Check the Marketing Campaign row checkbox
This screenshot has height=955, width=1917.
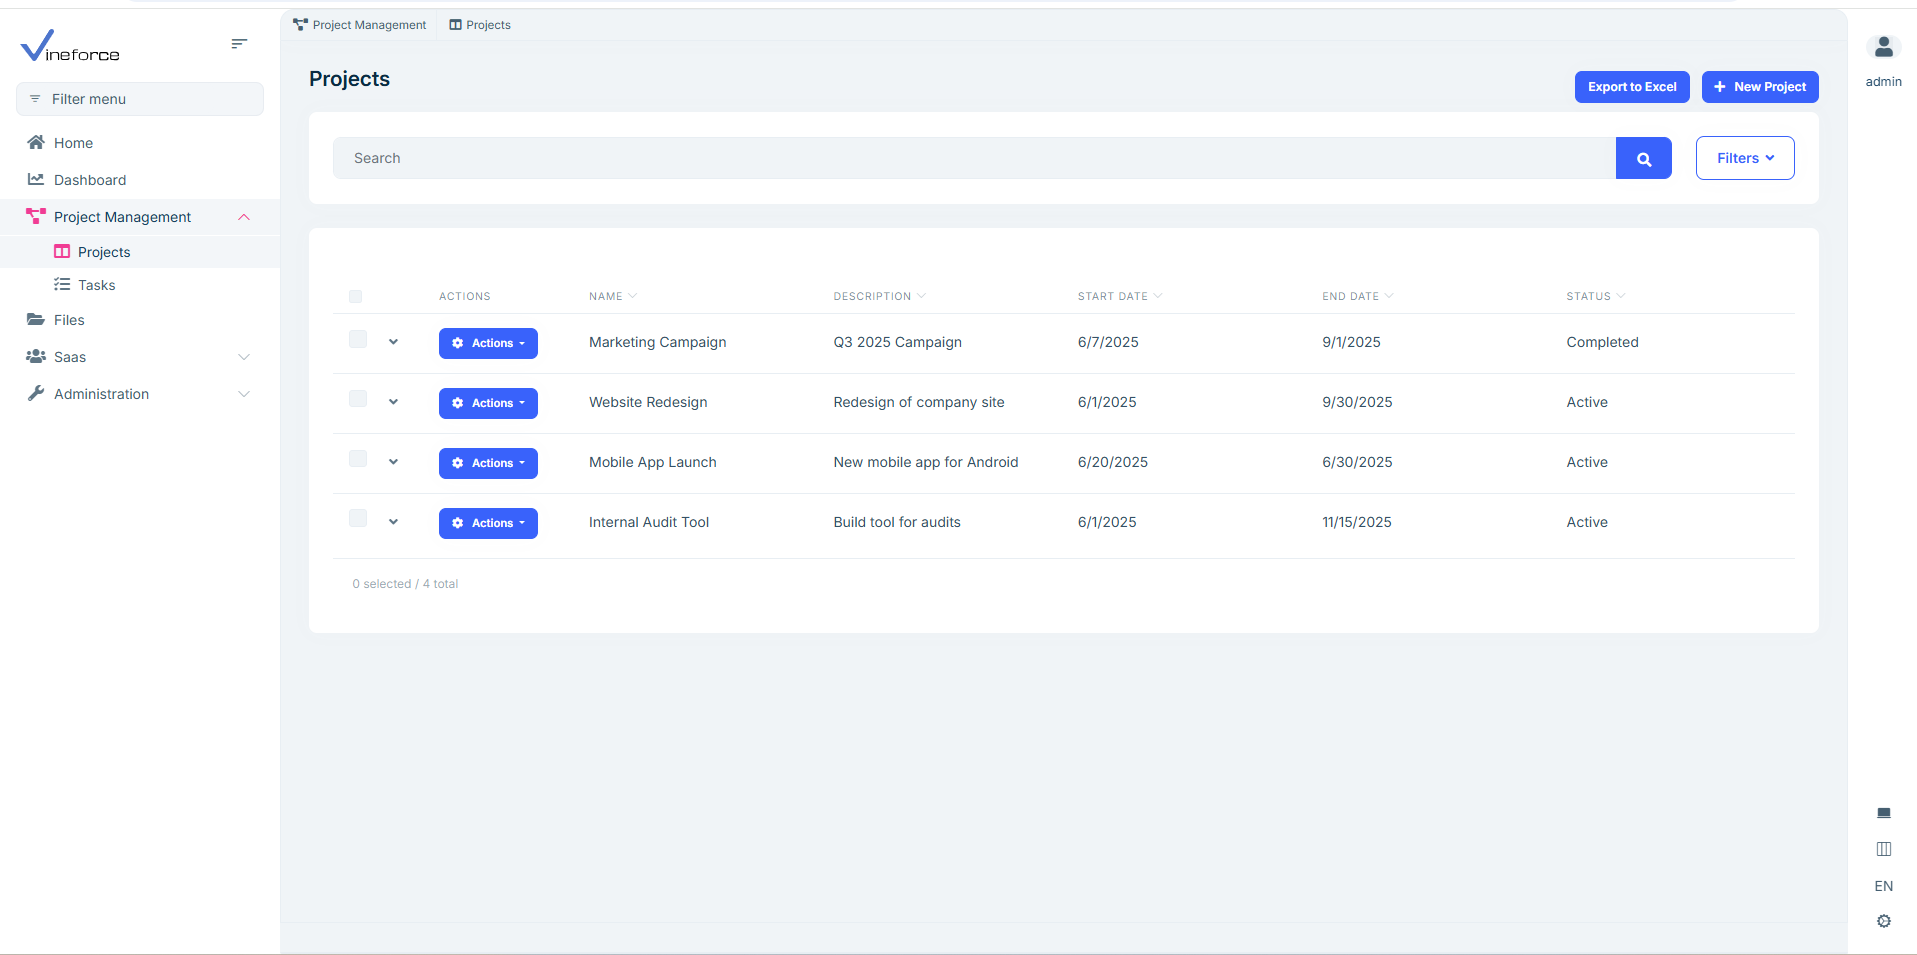pos(358,340)
